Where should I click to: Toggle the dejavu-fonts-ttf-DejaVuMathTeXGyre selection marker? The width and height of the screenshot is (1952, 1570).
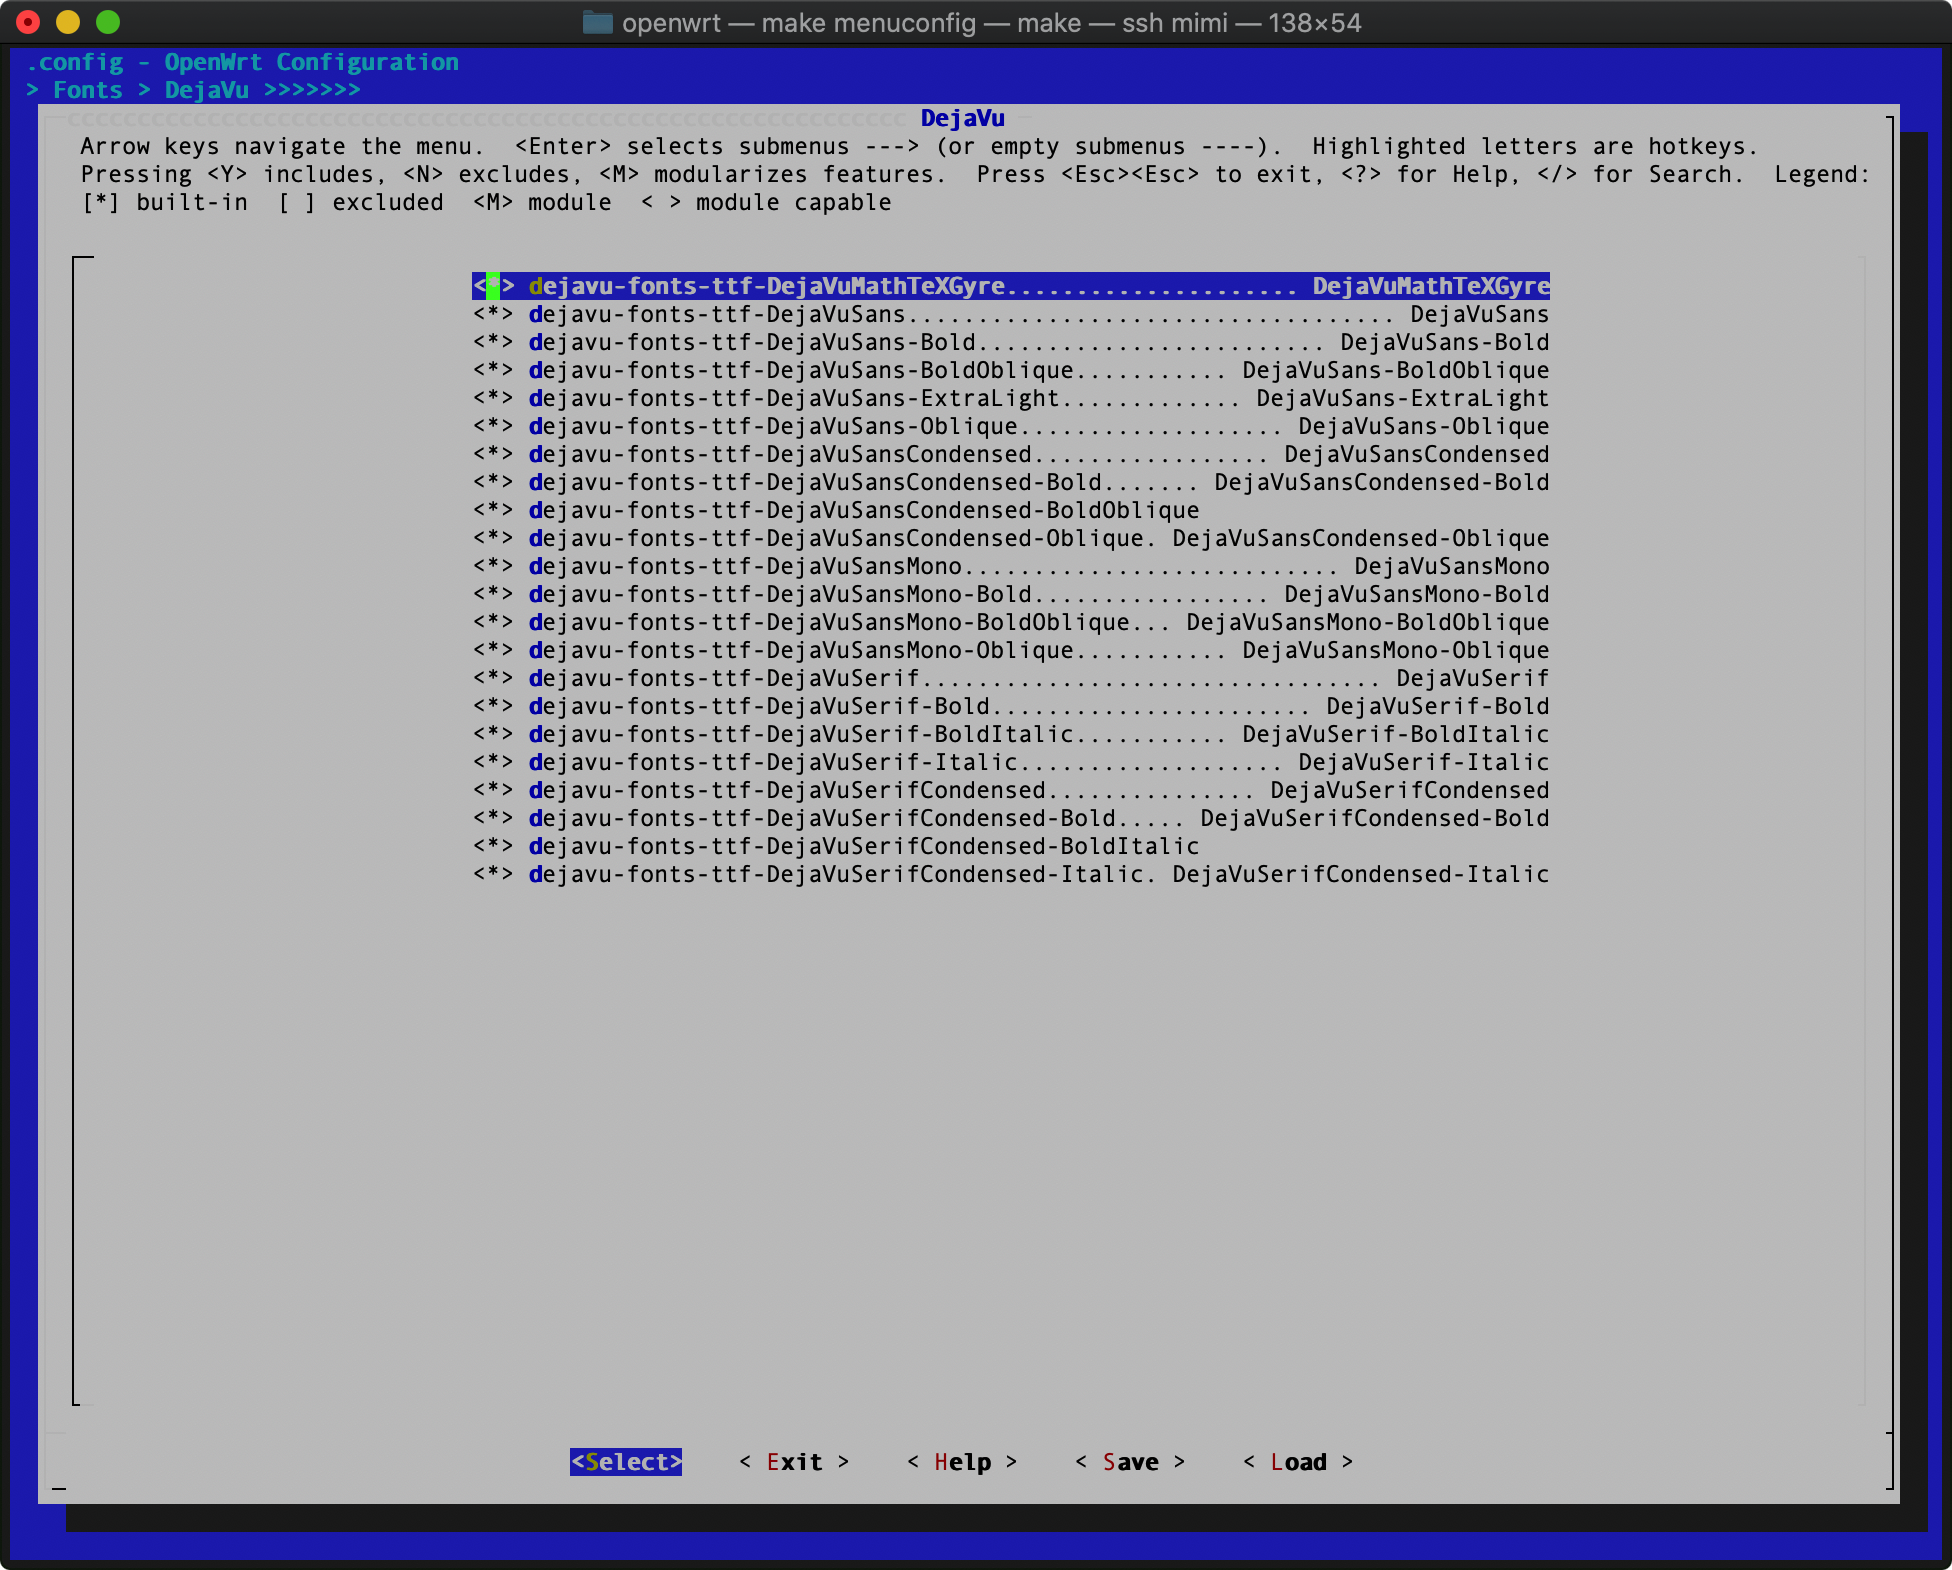coord(493,286)
